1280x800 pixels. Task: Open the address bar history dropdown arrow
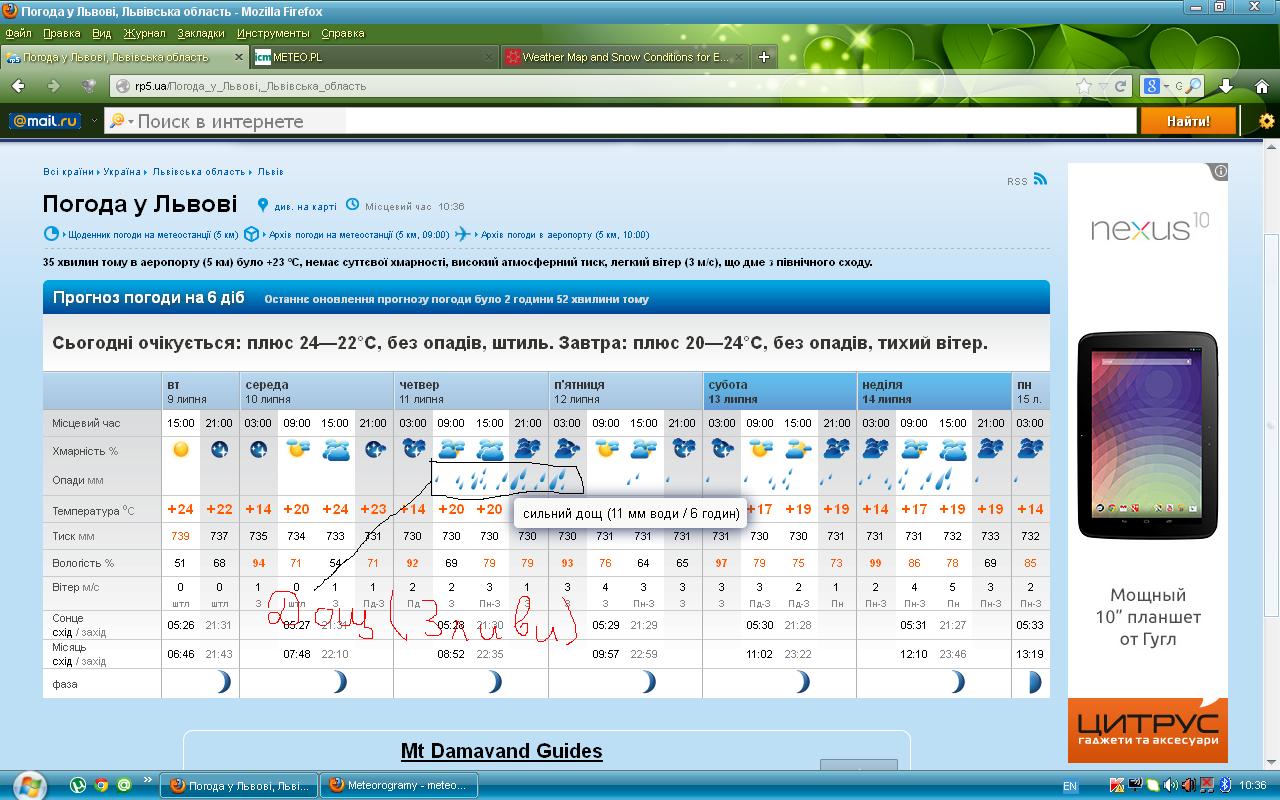[1103, 86]
